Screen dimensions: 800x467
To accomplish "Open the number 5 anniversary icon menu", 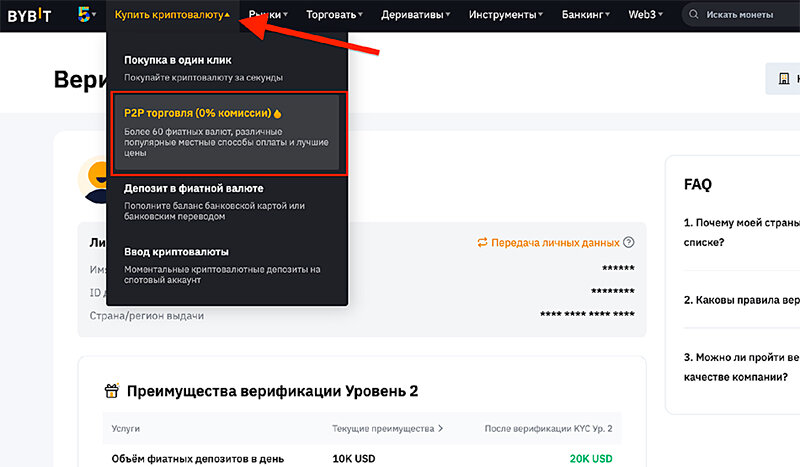I will (87, 14).
